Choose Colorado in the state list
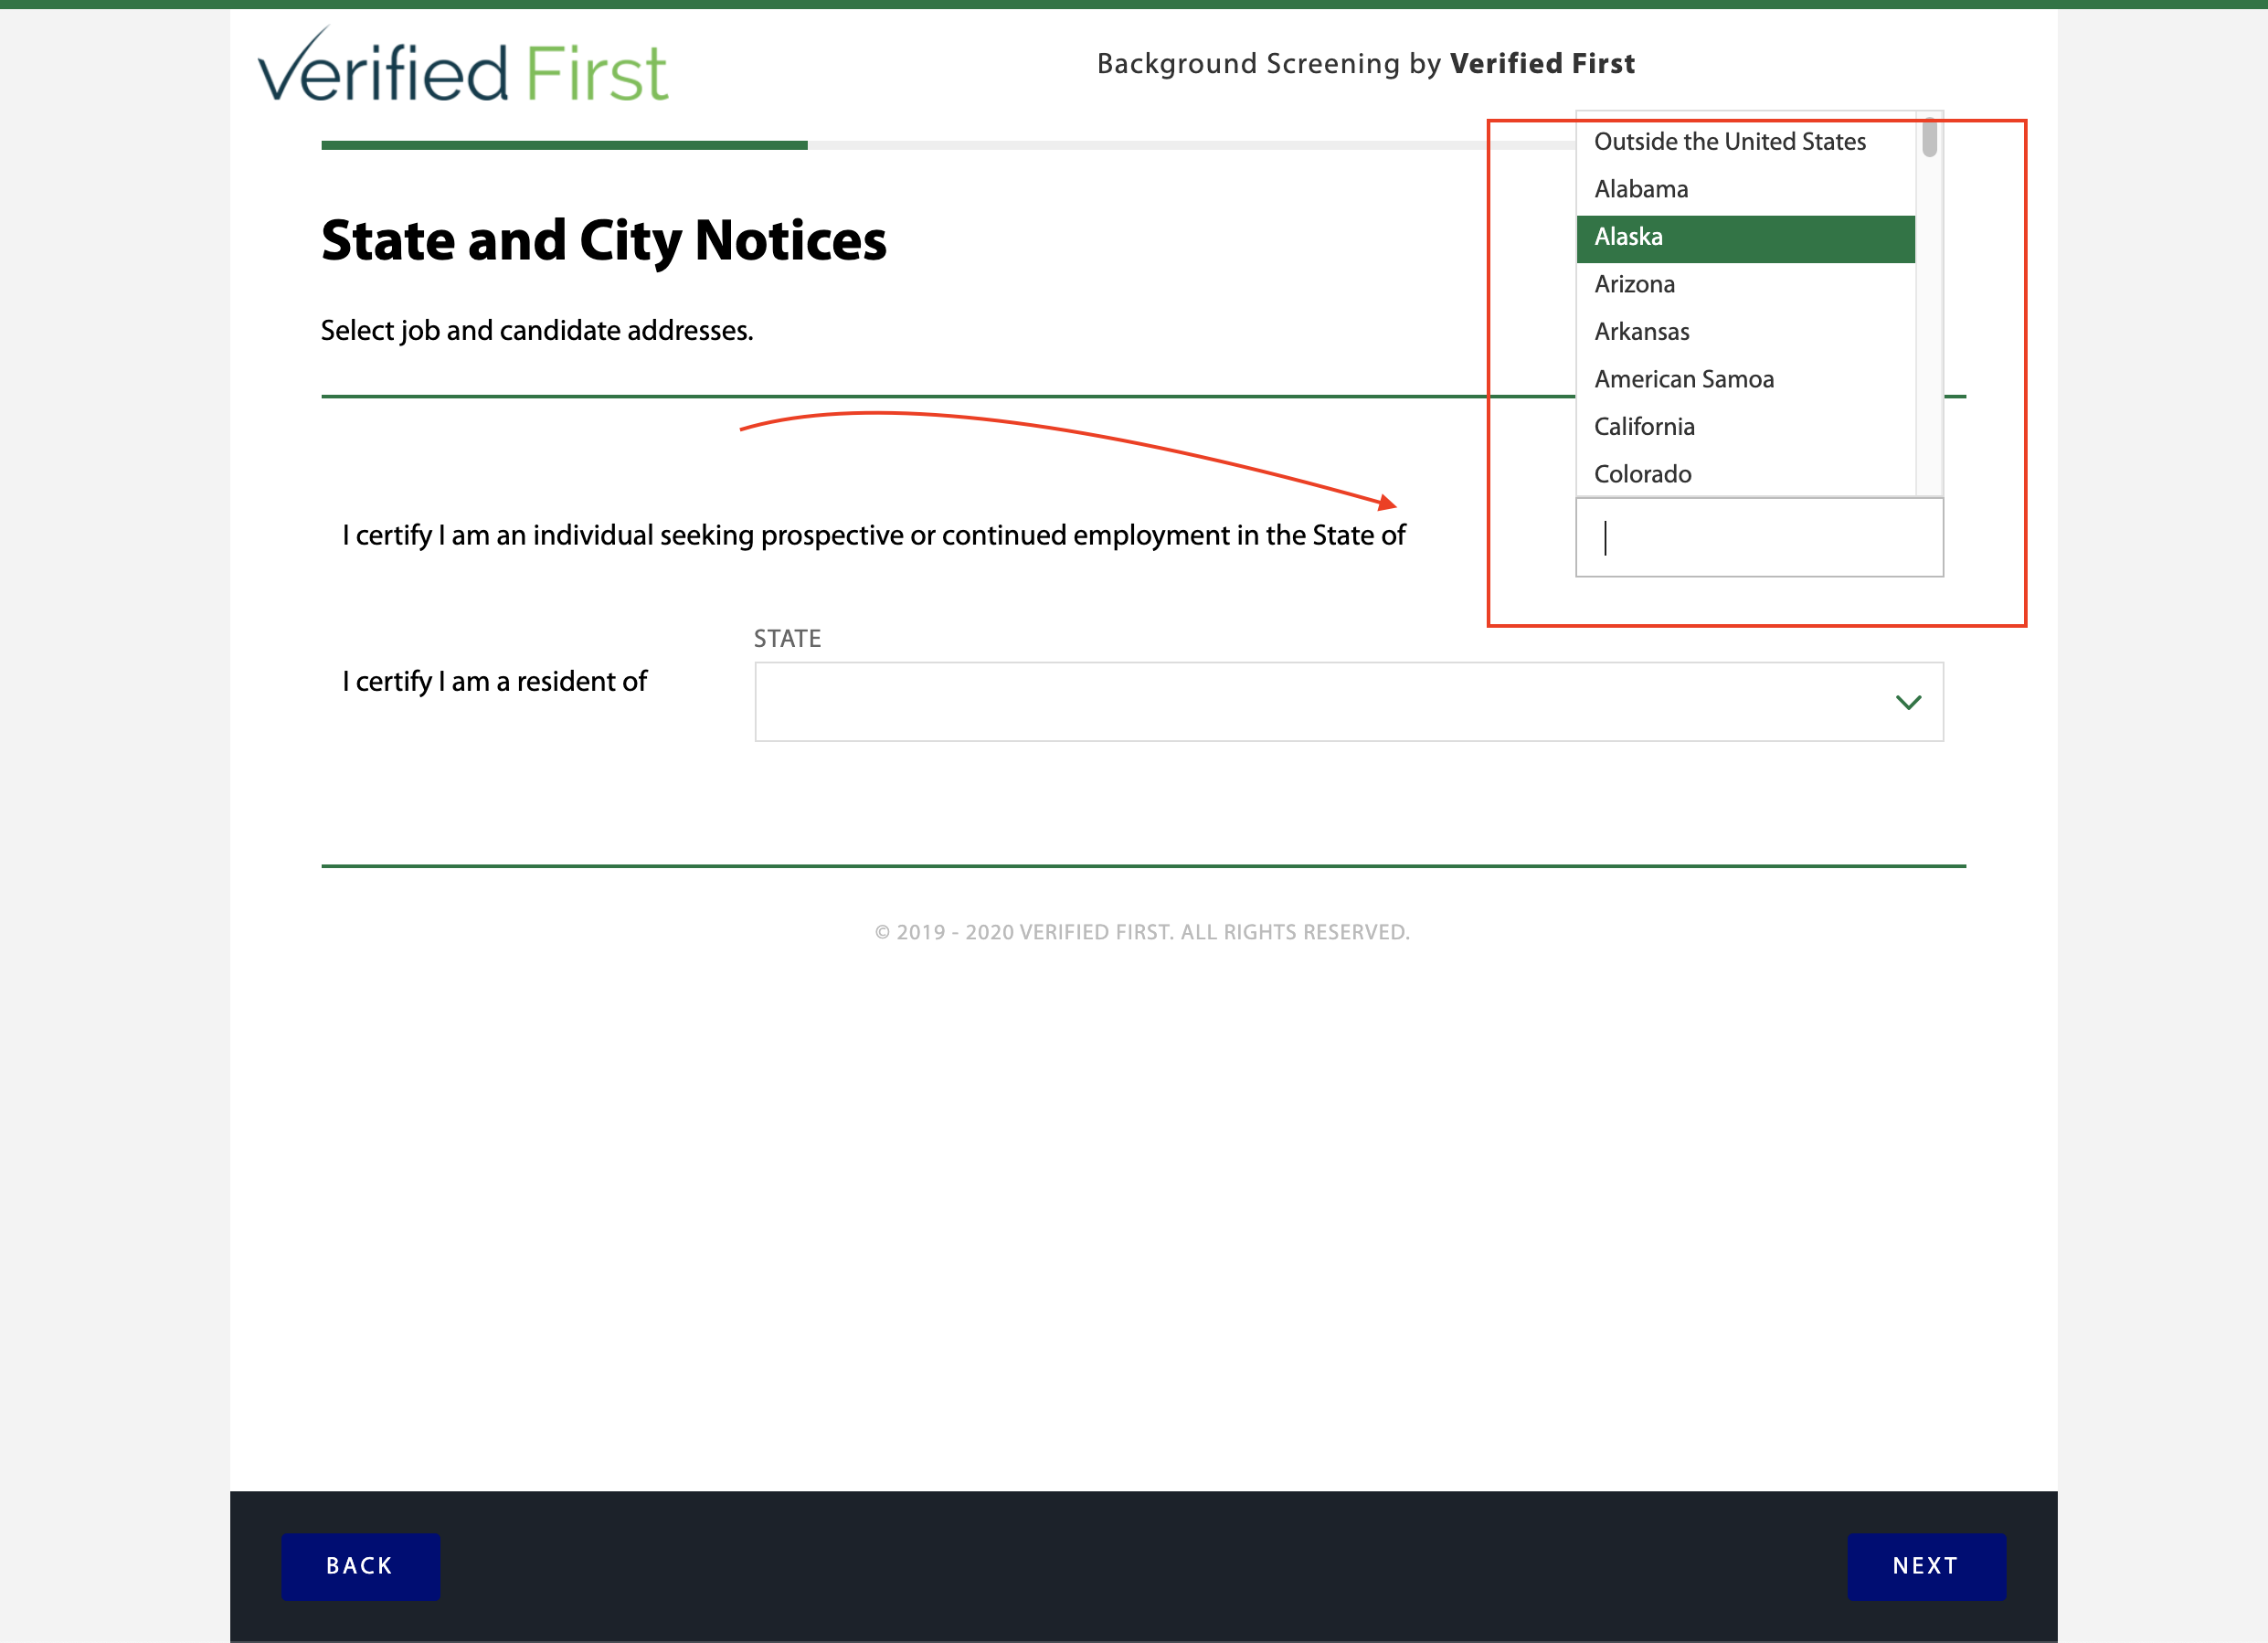This screenshot has width=2268, height=1643. coord(1745,474)
